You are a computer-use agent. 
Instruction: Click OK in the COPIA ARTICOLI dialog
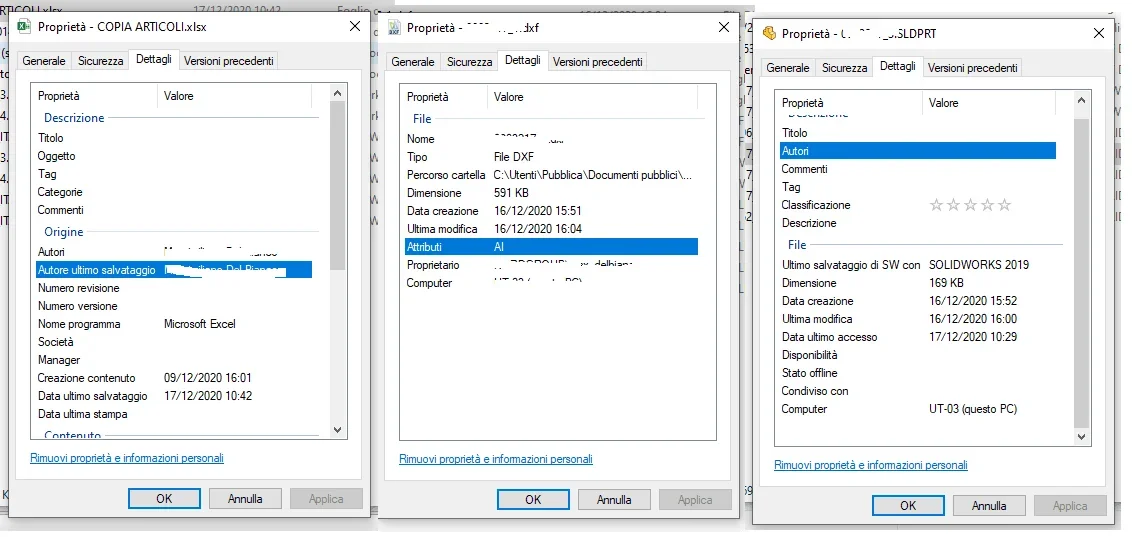[x=164, y=499]
